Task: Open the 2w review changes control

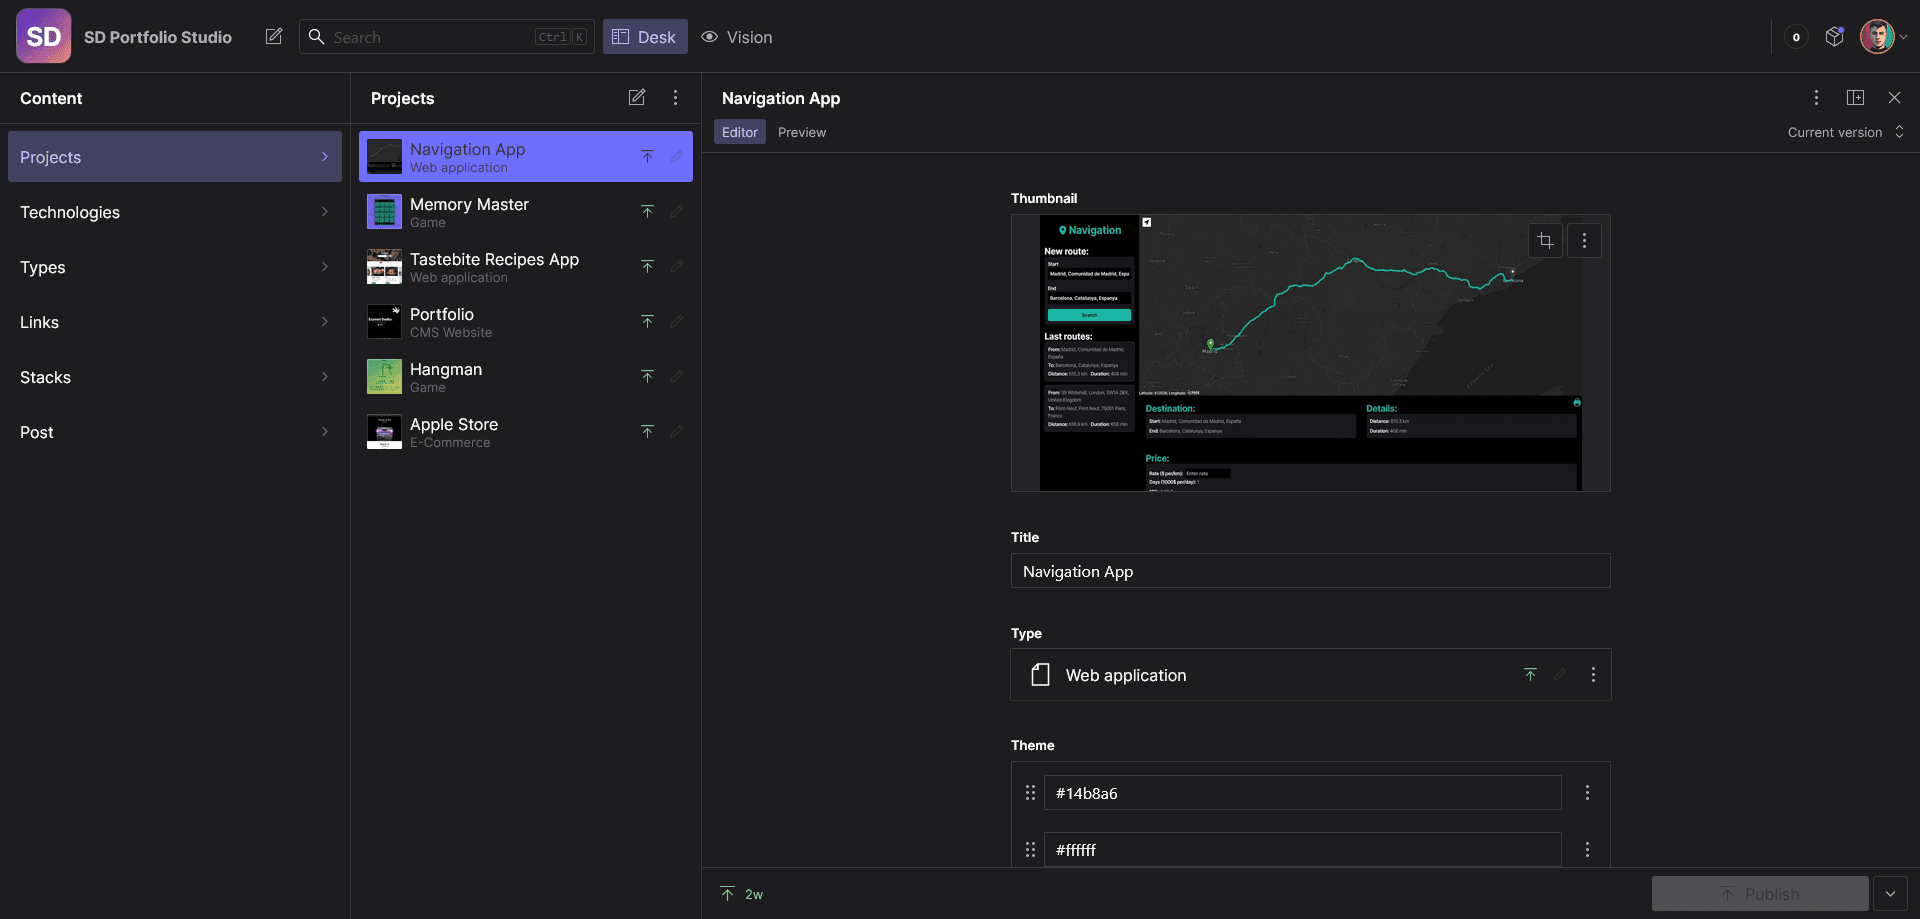Action: (741, 893)
